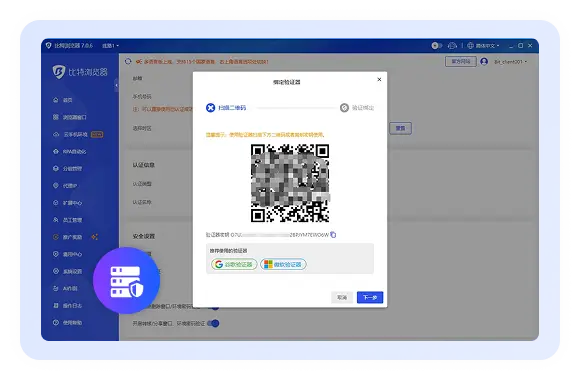Open the bit_client account dropdown
This screenshot has width=580, height=380.
[510, 62]
